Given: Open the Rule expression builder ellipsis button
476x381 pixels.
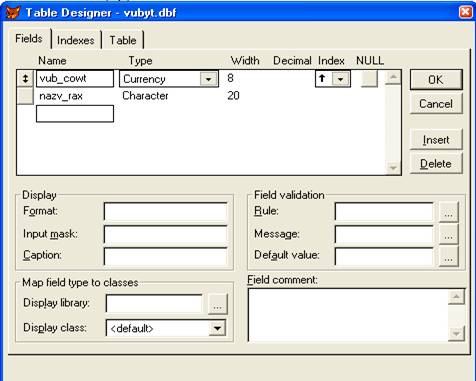Looking at the screenshot, I should (448, 212).
